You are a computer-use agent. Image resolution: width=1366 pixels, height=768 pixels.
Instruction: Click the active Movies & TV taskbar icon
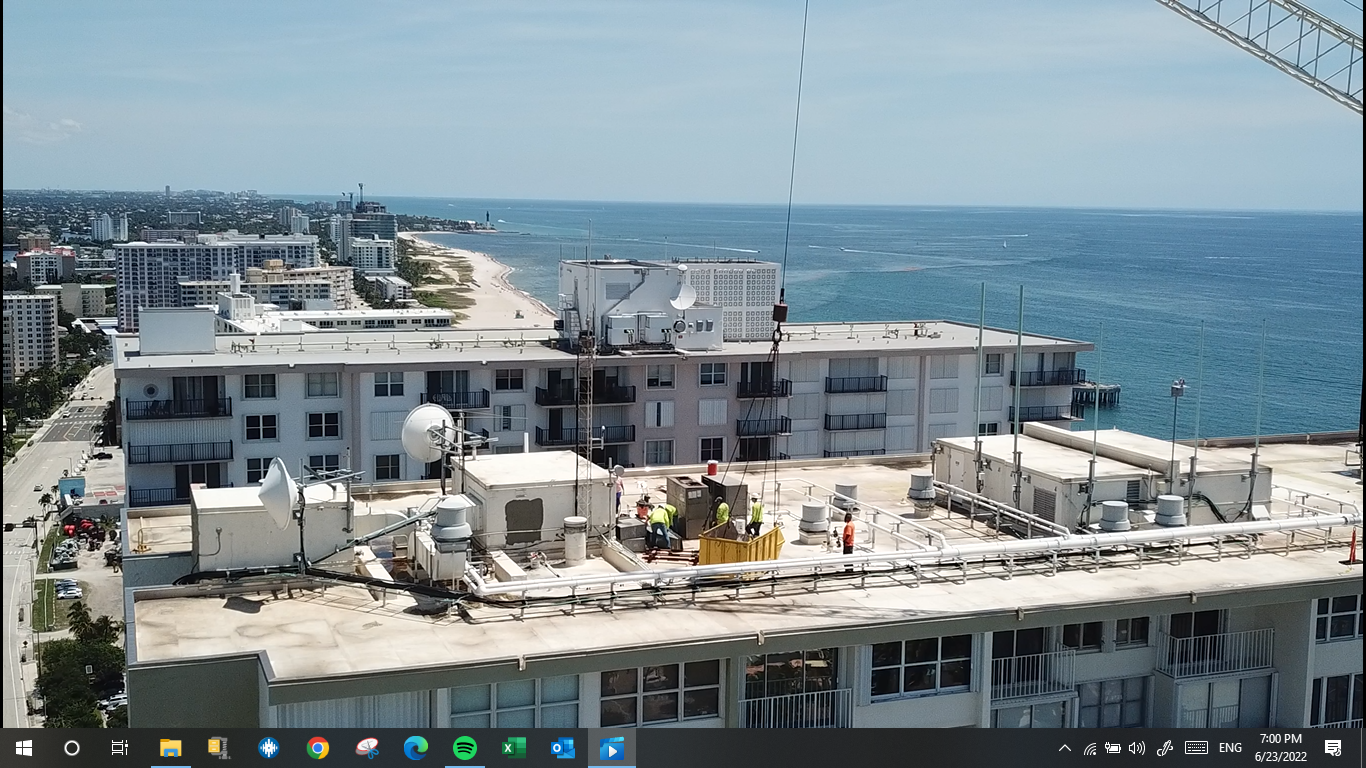(x=612, y=748)
